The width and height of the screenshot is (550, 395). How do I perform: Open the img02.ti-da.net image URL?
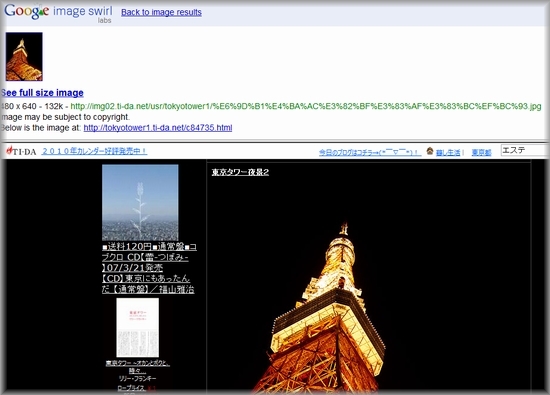(306, 106)
